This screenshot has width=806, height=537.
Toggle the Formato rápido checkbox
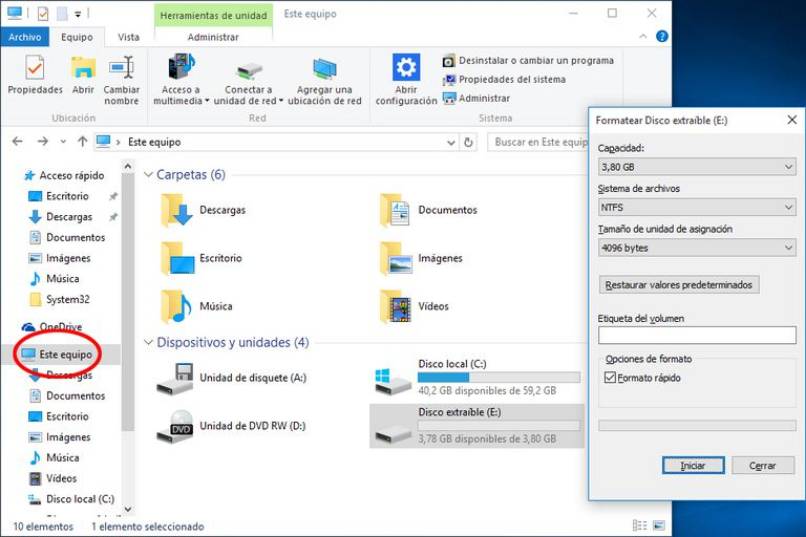coord(610,378)
